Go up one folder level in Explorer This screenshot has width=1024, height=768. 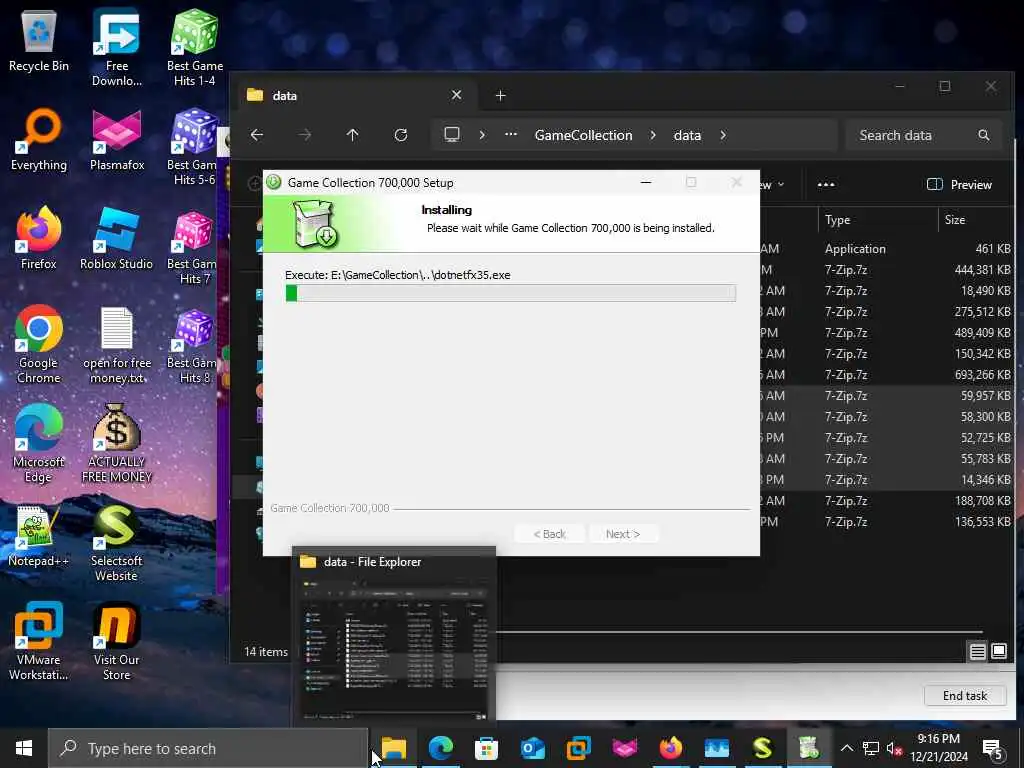352,135
